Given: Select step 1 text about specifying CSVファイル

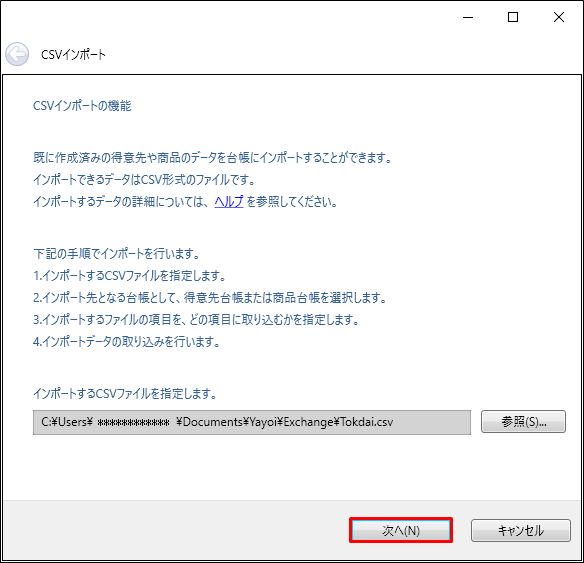Looking at the screenshot, I should click(x=130, y=276).
